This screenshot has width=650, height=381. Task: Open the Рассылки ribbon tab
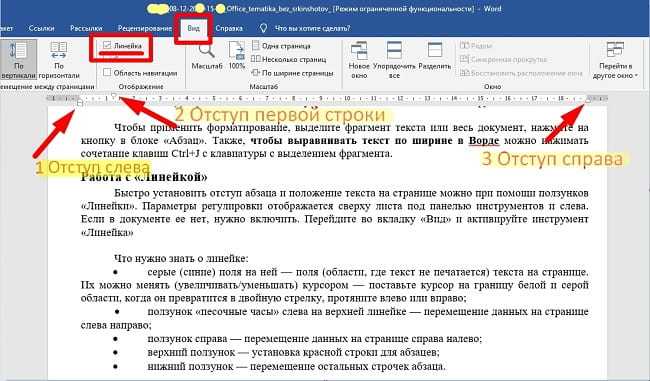point(86,28)
